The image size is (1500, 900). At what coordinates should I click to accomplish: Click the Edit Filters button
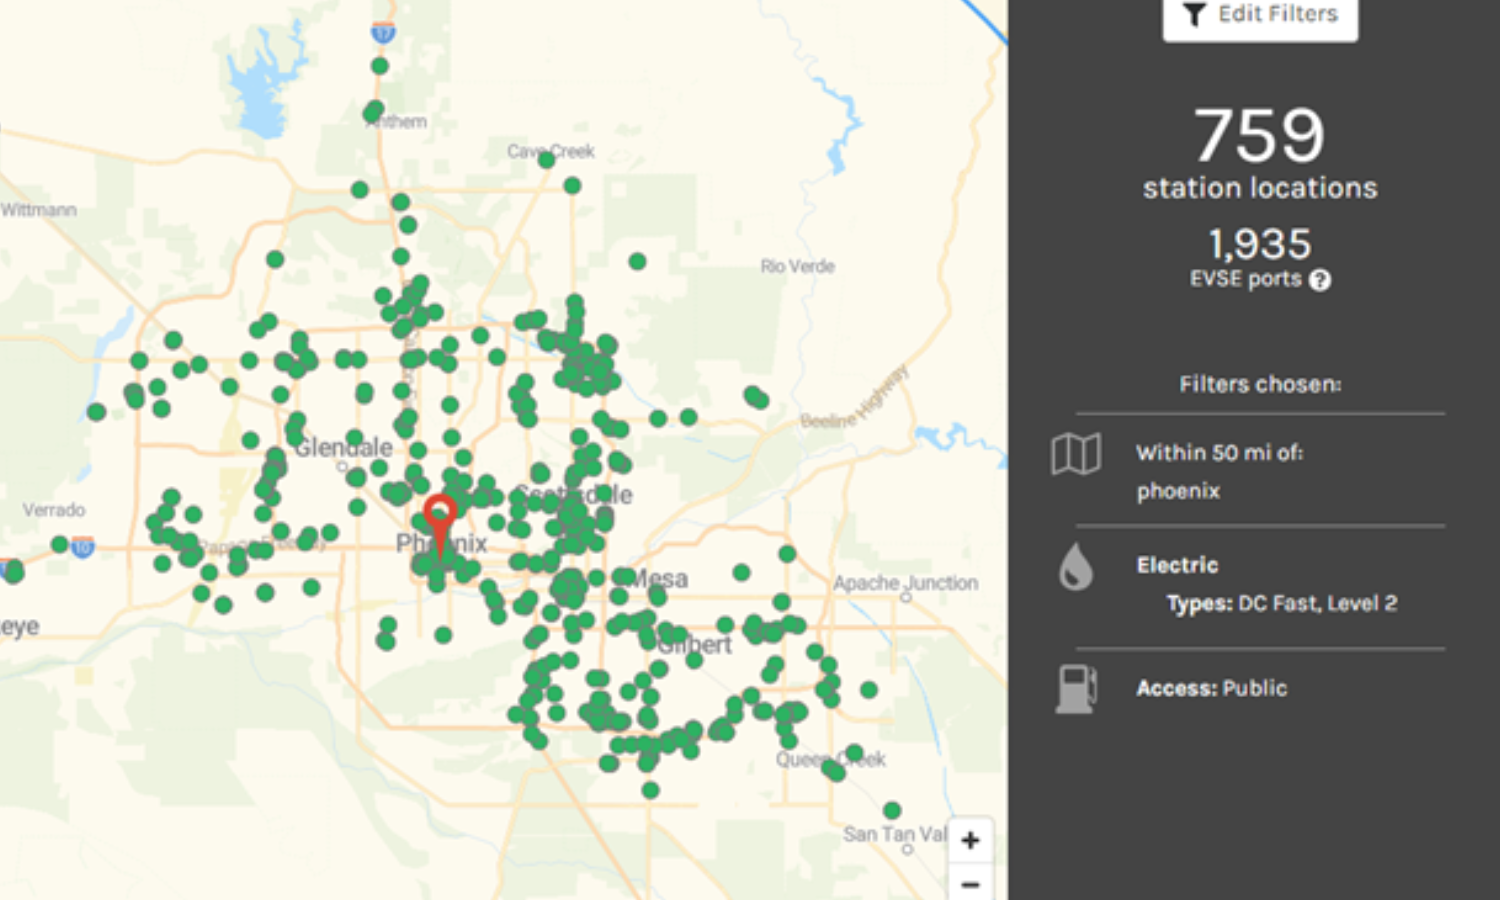(x=1260, y=15)
